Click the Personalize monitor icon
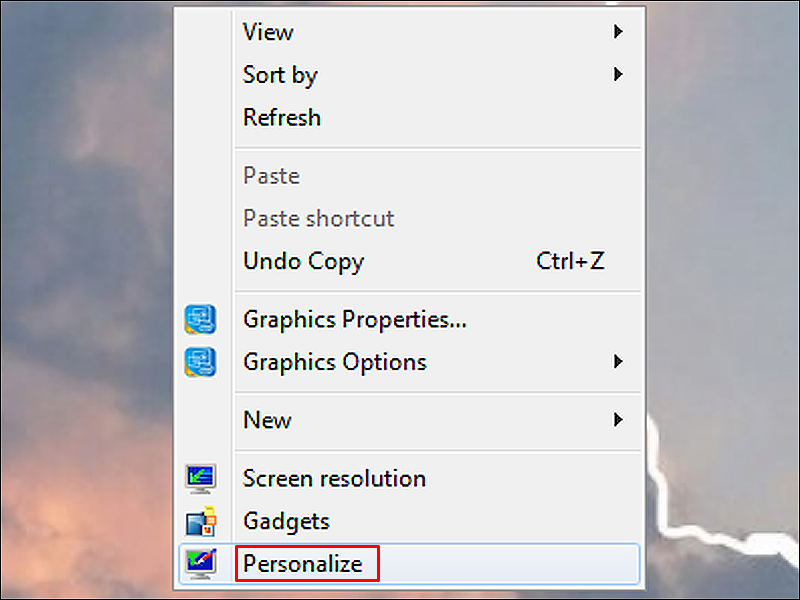Image resolution: width=800 pixels, height=600 pixels. (x=200, y=564)
